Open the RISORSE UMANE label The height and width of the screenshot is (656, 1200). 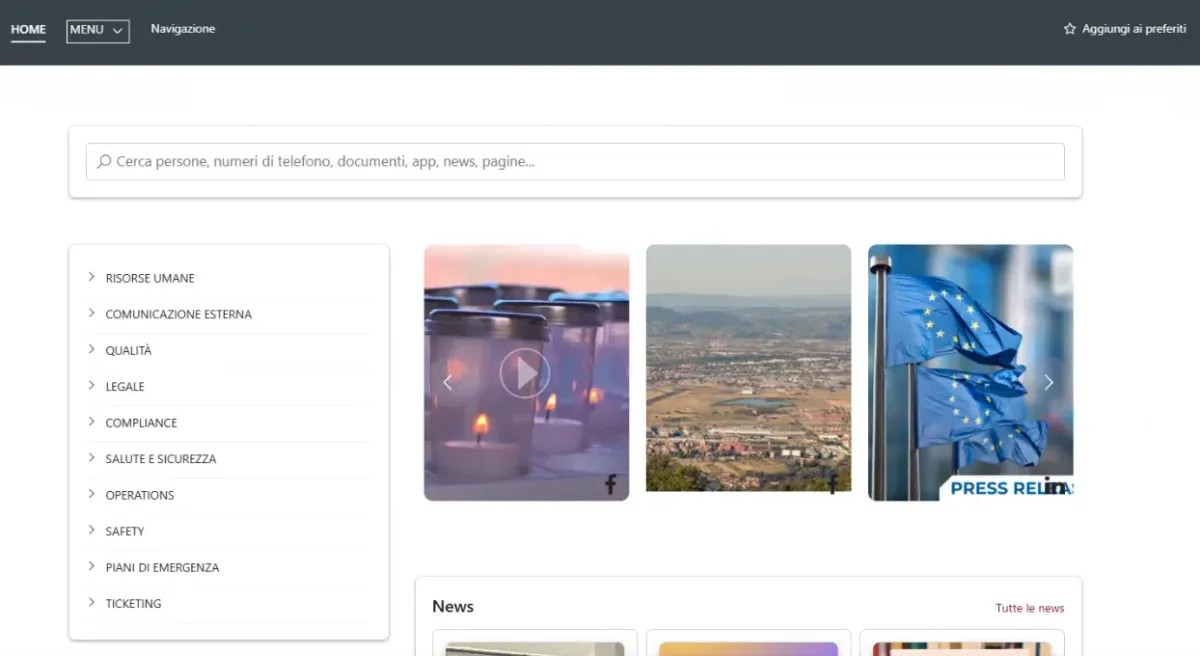tap(150, 278)
